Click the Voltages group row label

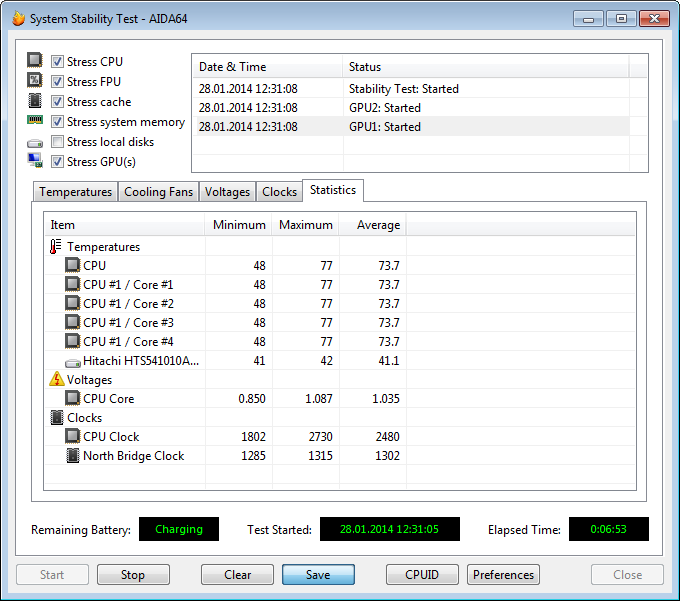pyautogui.click(x=89, y=380)
